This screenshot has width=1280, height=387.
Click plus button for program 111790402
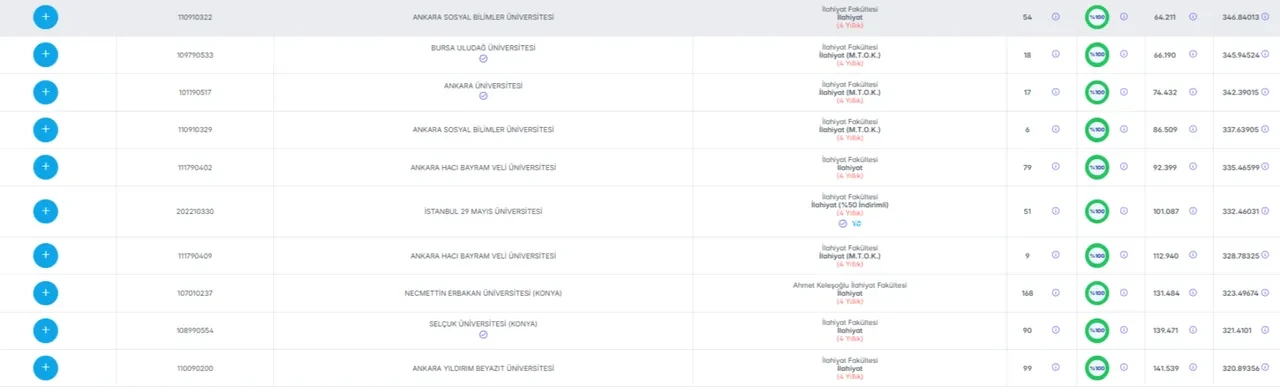[x=46, y=167]
